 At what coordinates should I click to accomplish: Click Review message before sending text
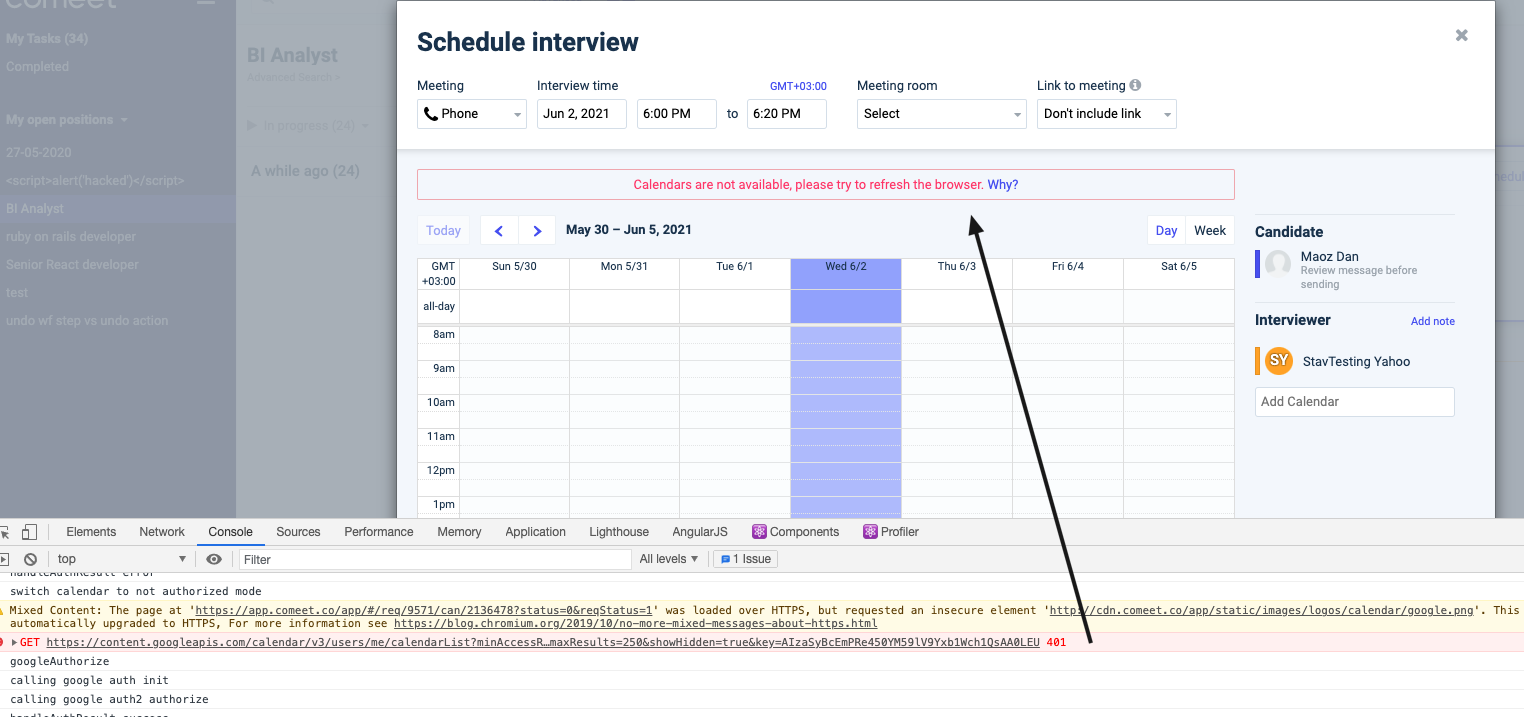click(1359, 277)
